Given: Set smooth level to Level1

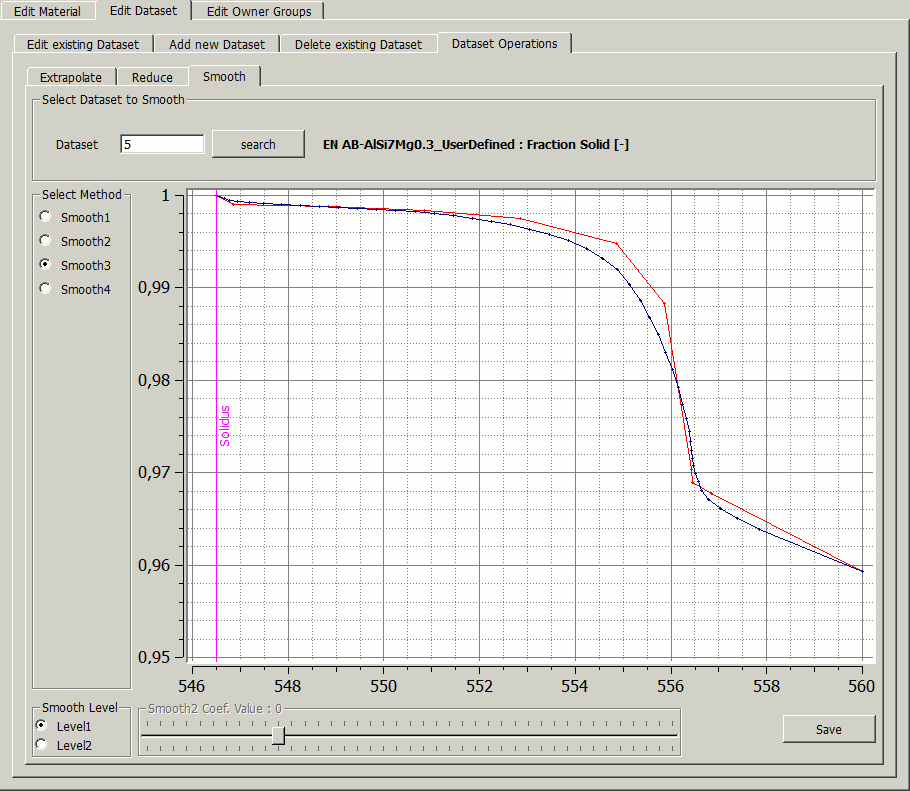Looking at the screenshot, I should (x=41, y=726).
